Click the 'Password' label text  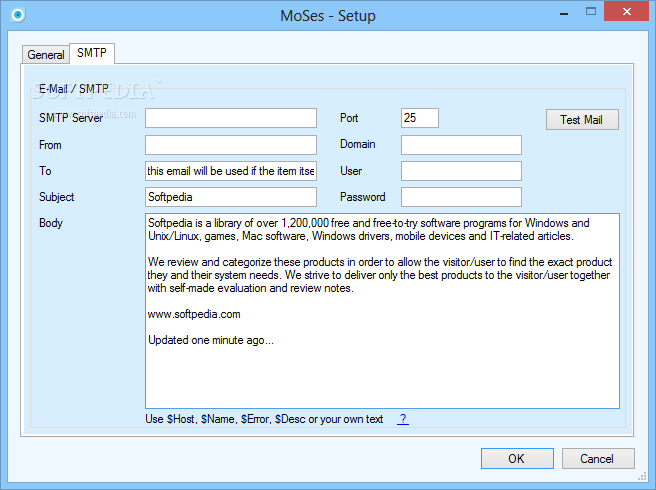(362, 197)
